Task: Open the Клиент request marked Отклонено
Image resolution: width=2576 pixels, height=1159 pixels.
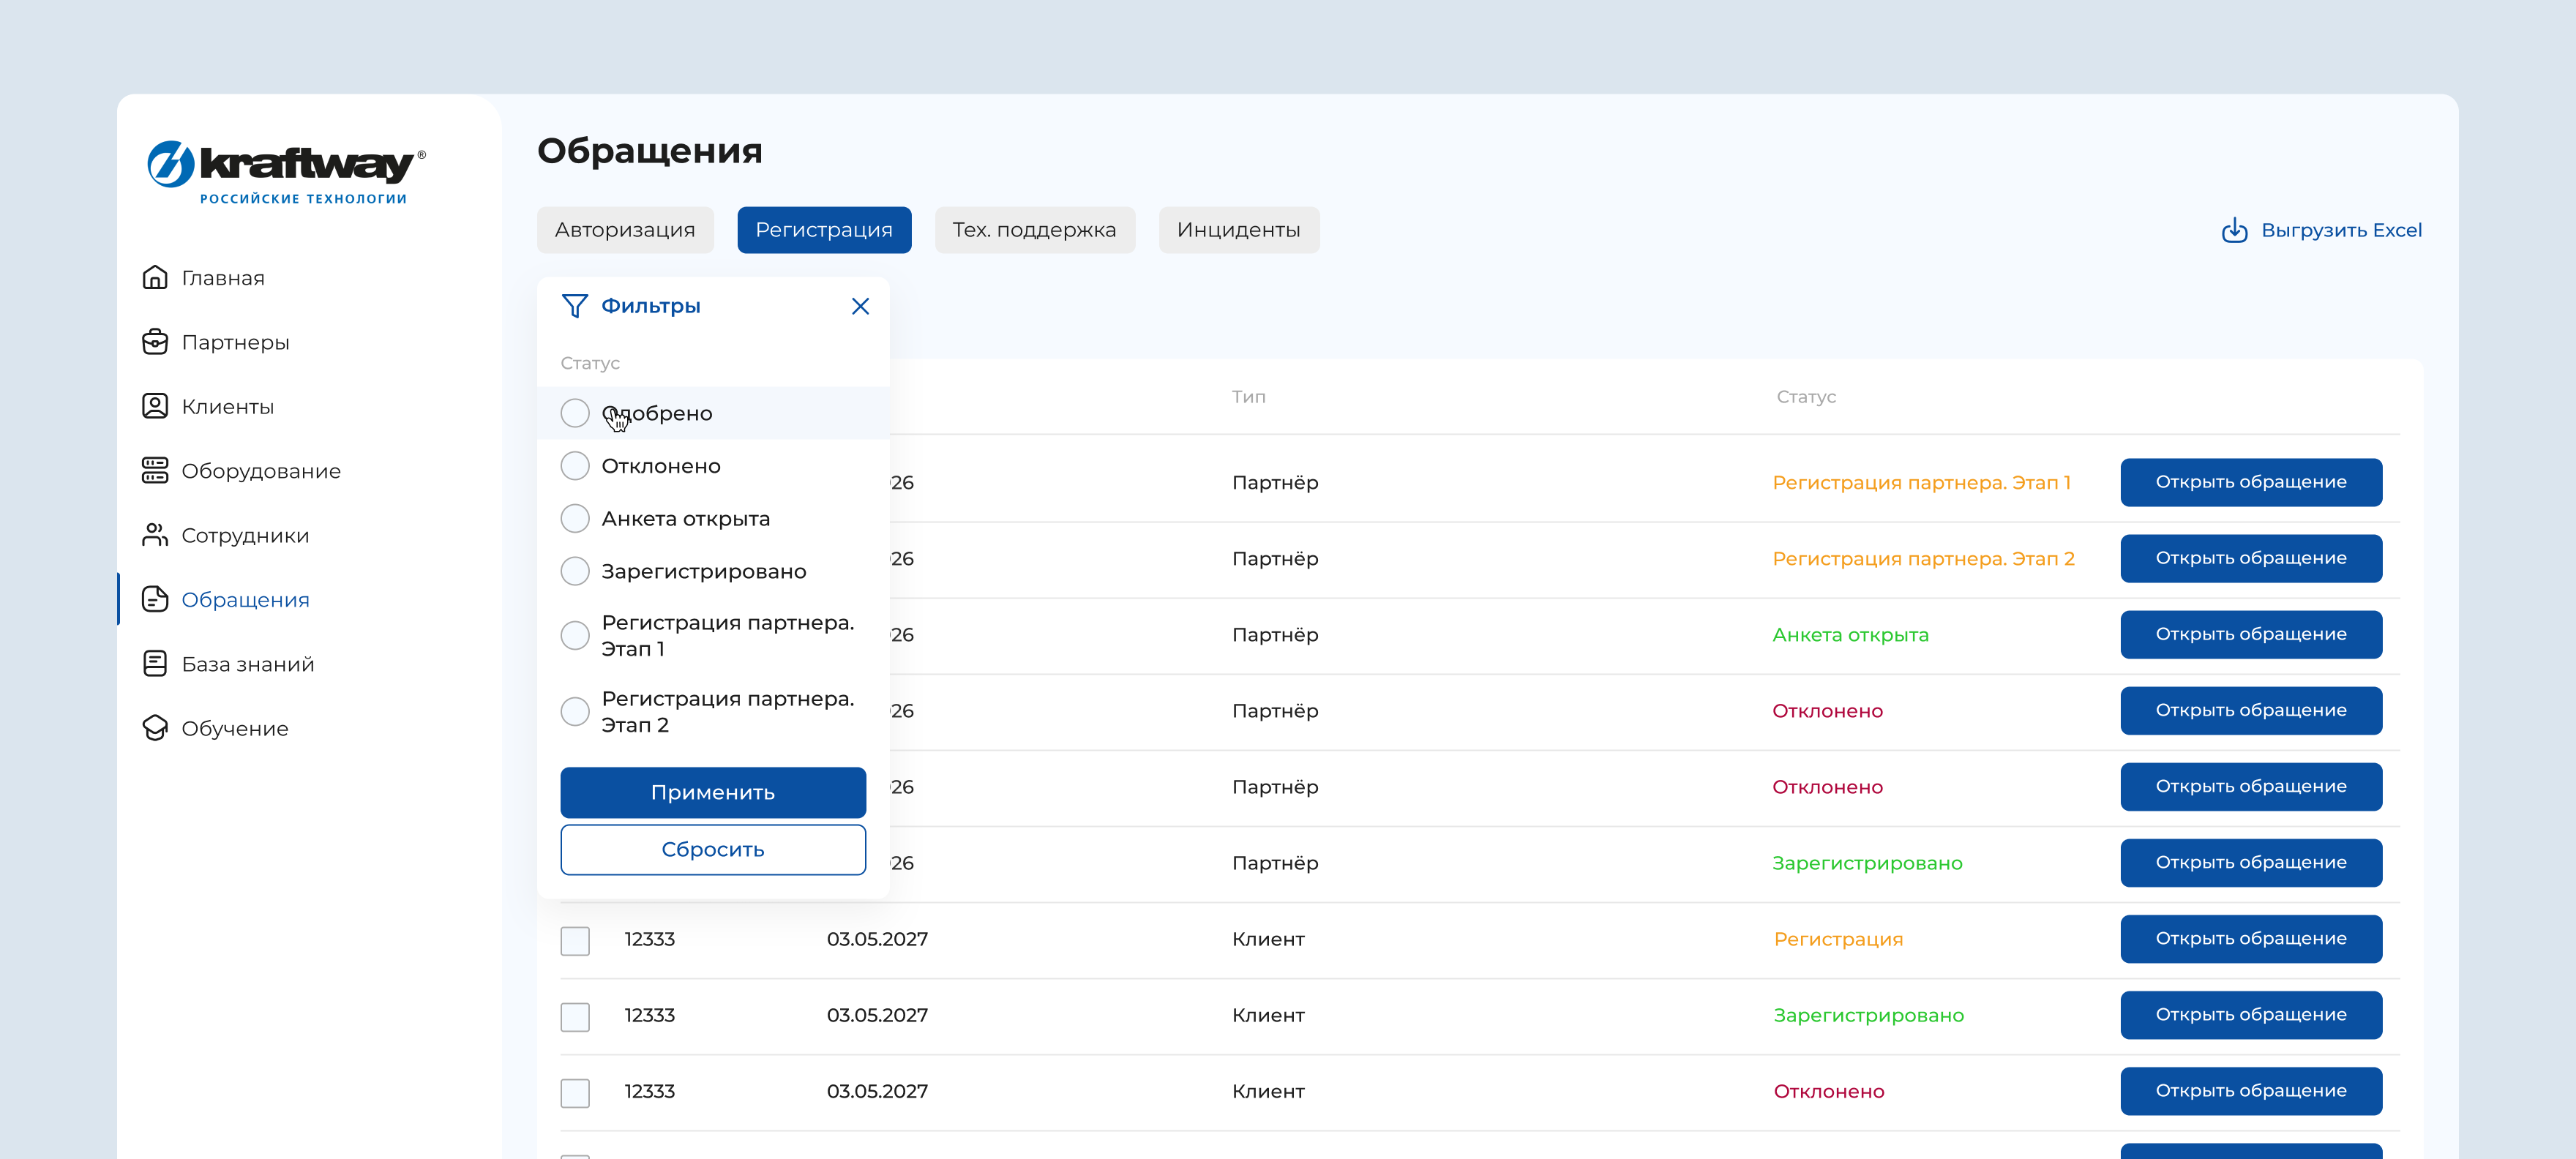Action: tap(2251, 1090)
